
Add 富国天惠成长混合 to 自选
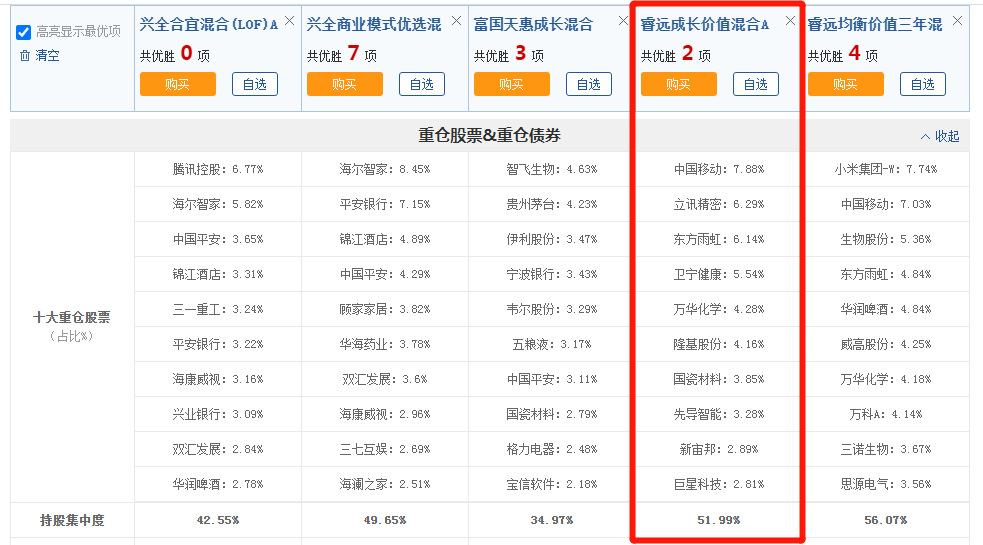pyautogui.click(x=589, y=84)
